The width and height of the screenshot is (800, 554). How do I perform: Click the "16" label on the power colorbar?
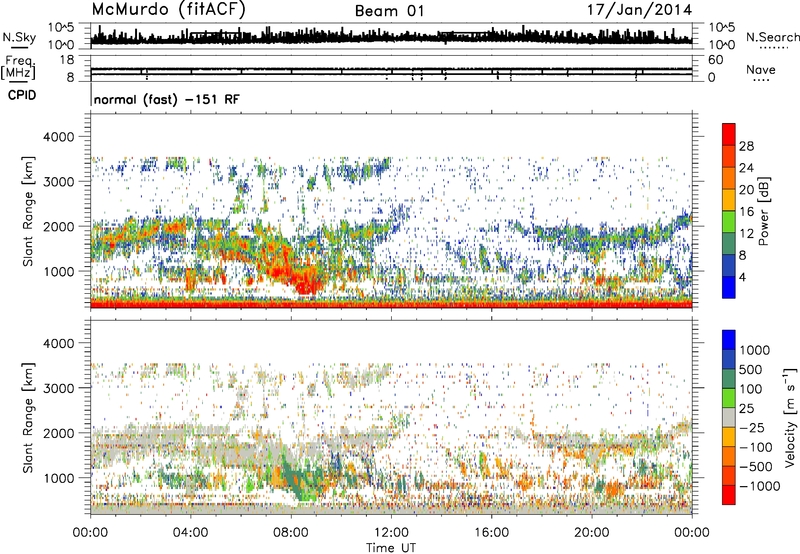746,212
